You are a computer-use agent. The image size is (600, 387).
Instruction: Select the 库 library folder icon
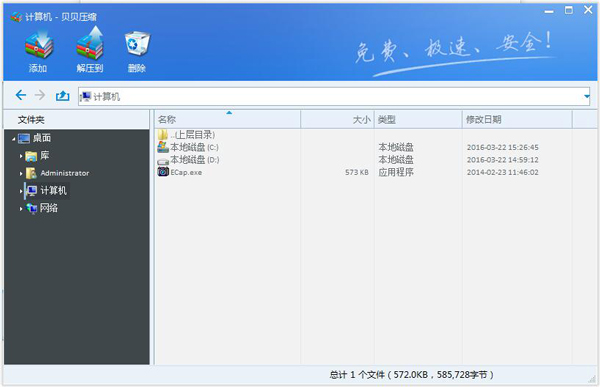(x=31, y=156)
